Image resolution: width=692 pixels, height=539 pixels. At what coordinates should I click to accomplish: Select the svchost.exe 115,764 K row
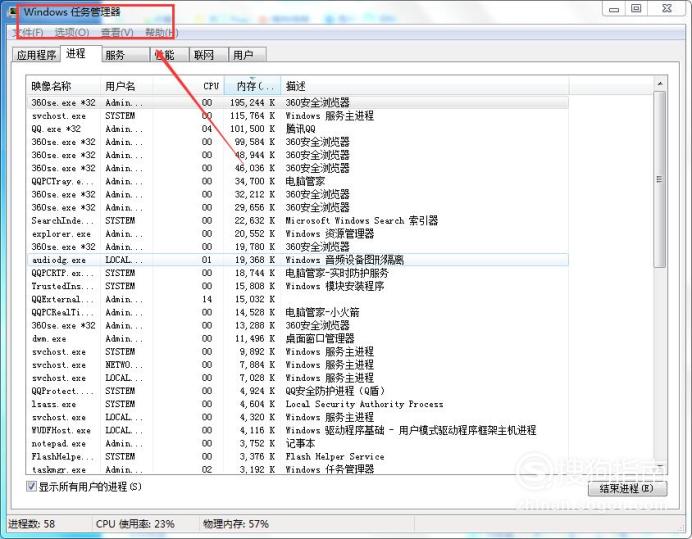[x=298, y=116]
